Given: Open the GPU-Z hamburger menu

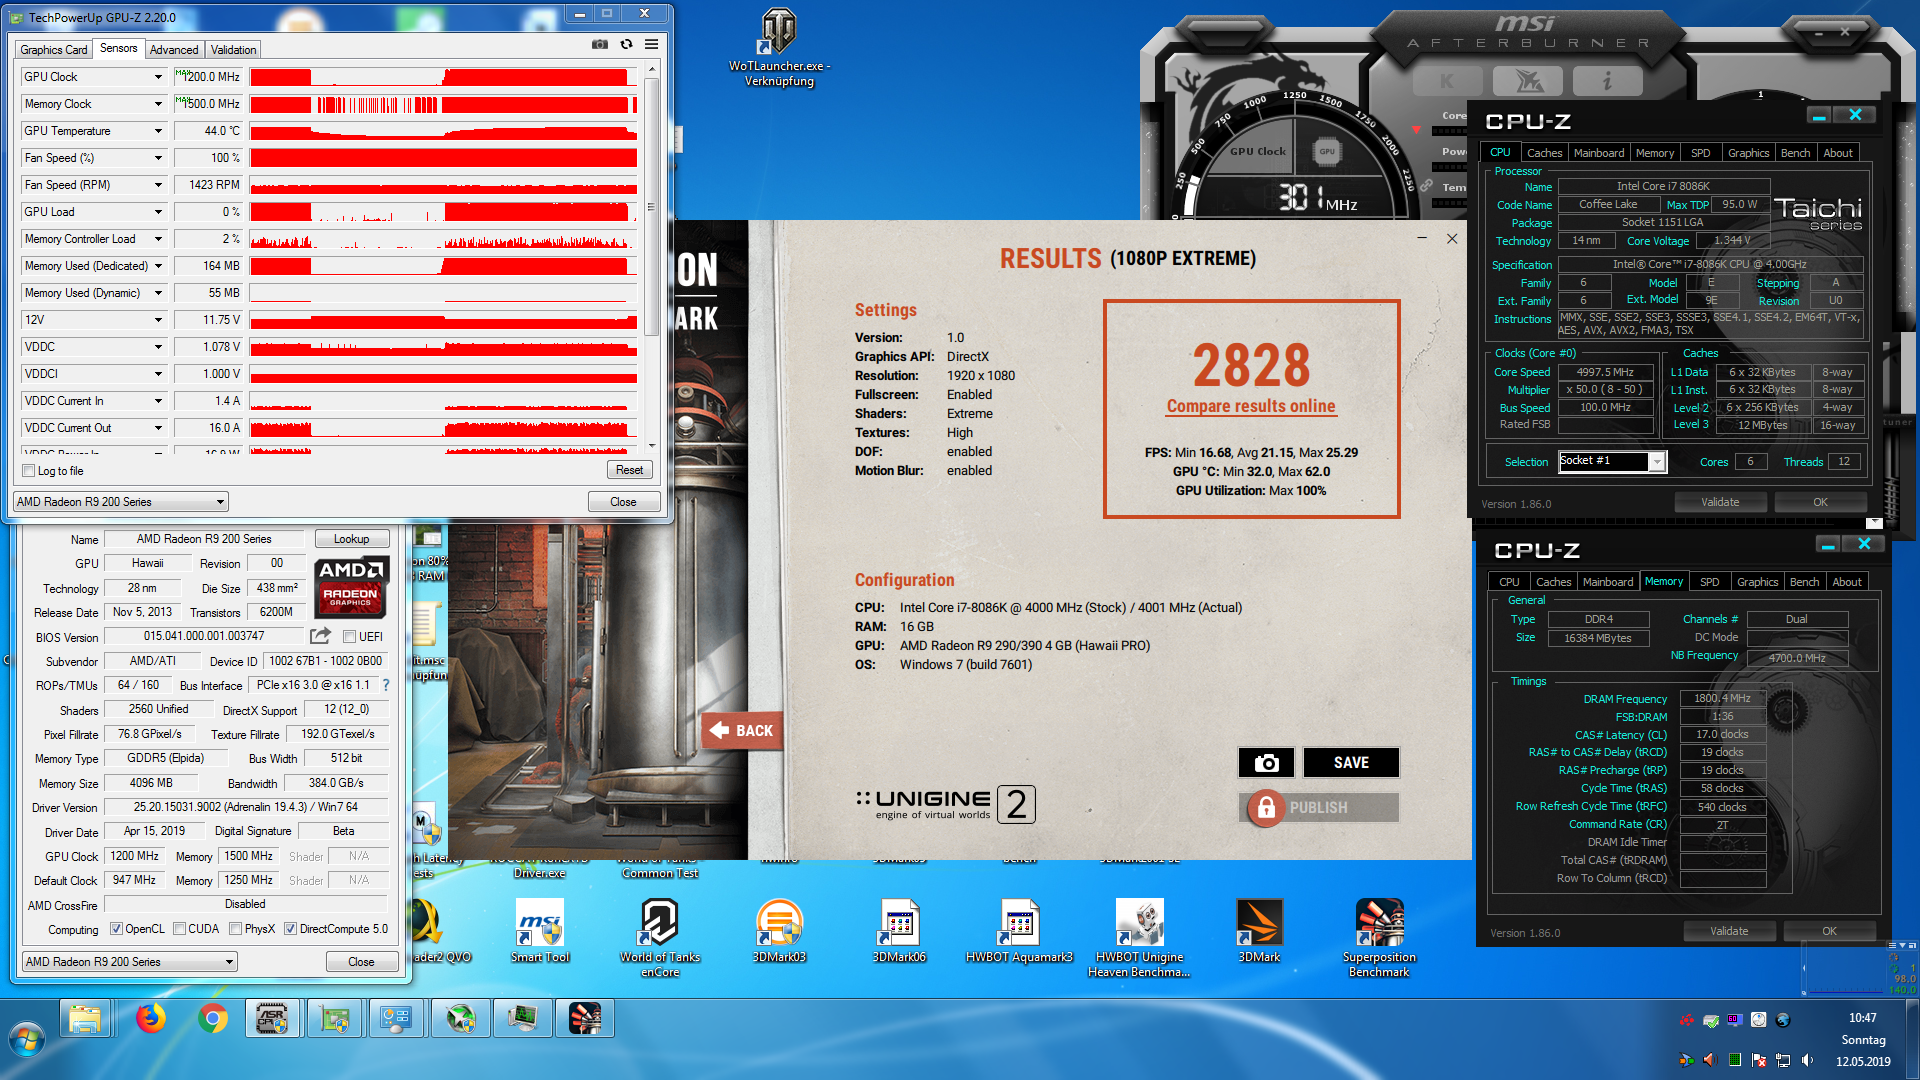Looking at the screenshot, I should (651, 44).
